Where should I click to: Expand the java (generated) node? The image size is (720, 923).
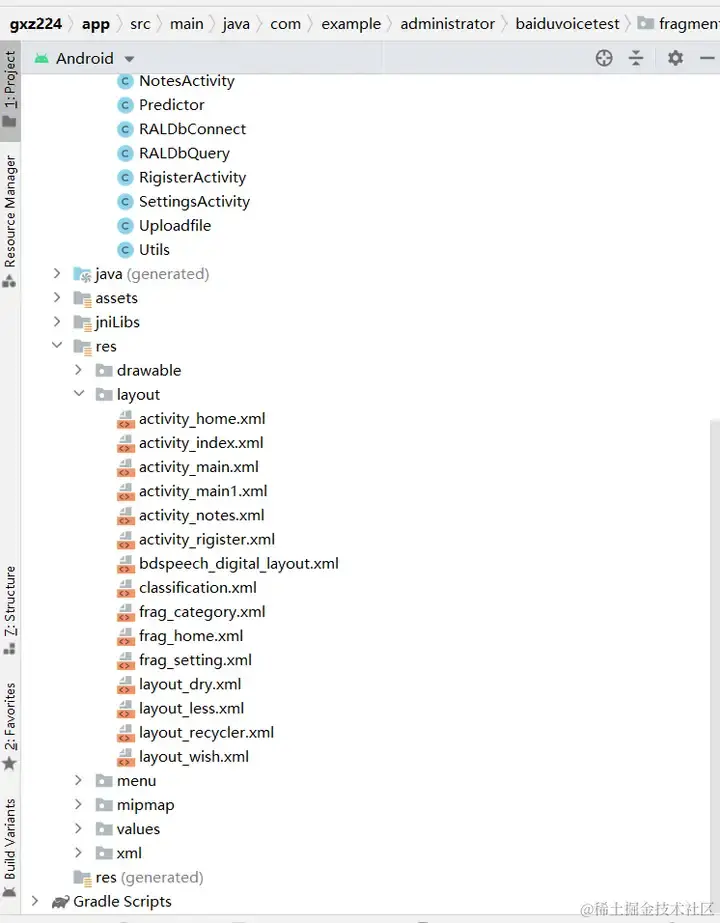pos(57,273)
